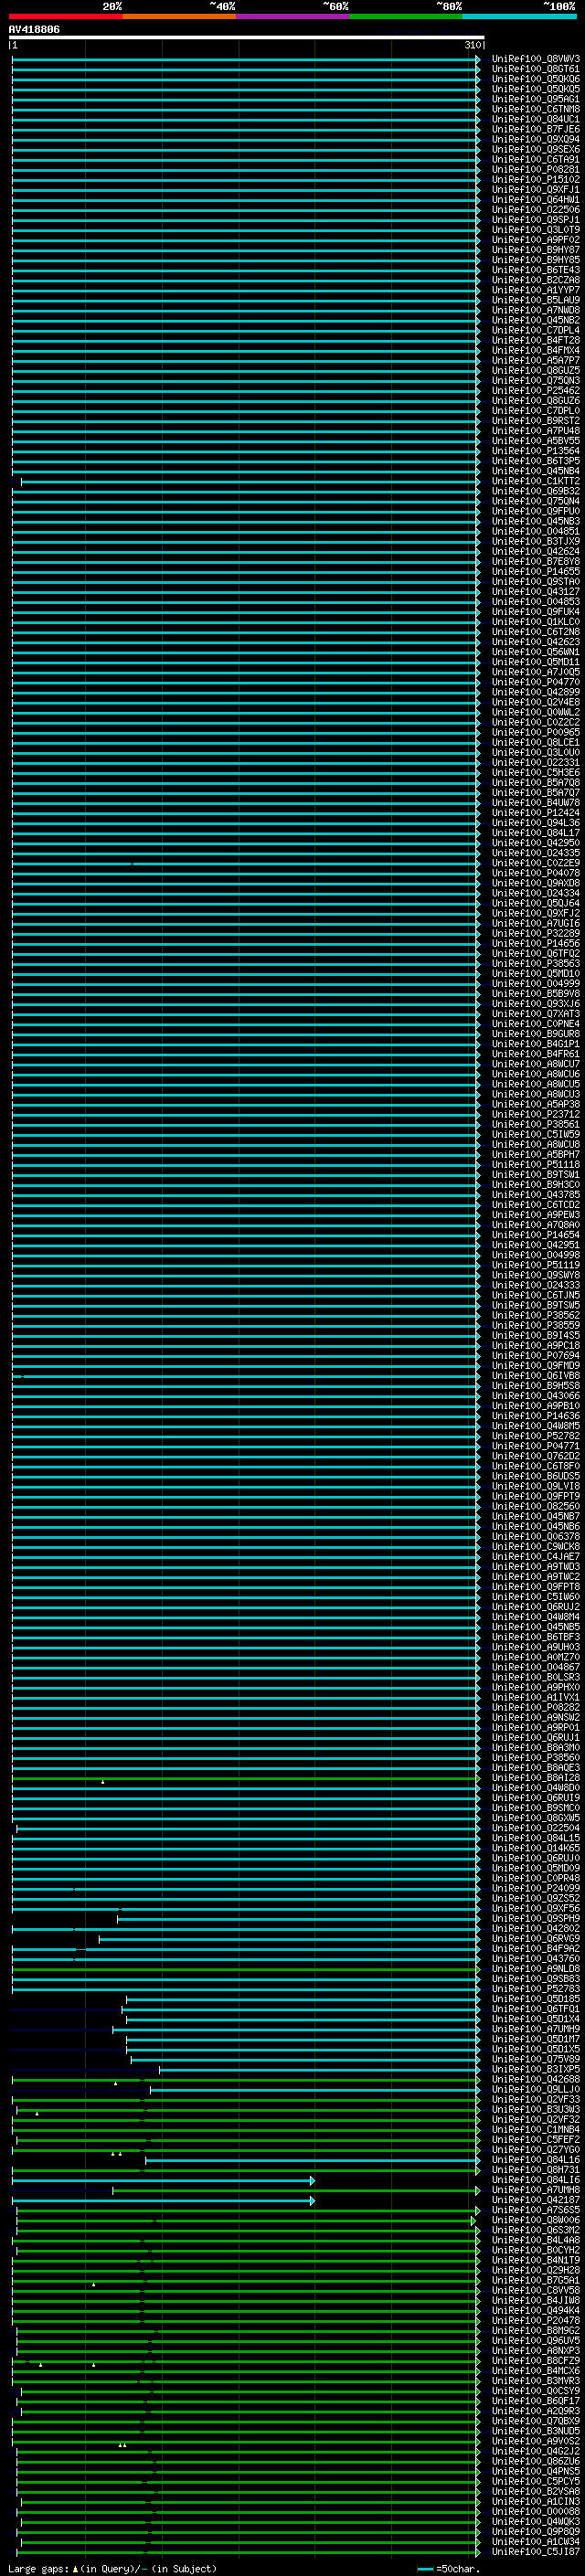Click UniRef100_B5LAU9 label
Image resolution: width=585 pixels, height=2576 pixels.
pos(535,300)
